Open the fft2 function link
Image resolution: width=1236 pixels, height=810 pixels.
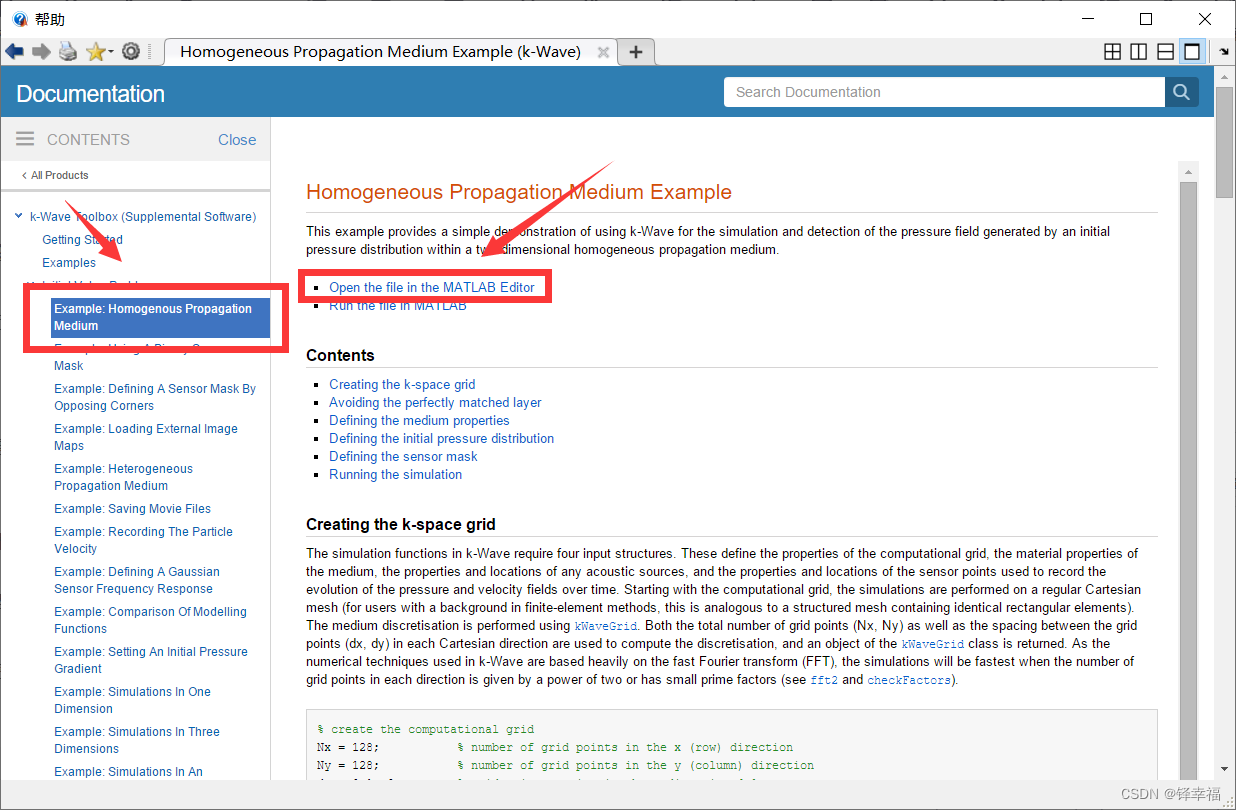823,680
